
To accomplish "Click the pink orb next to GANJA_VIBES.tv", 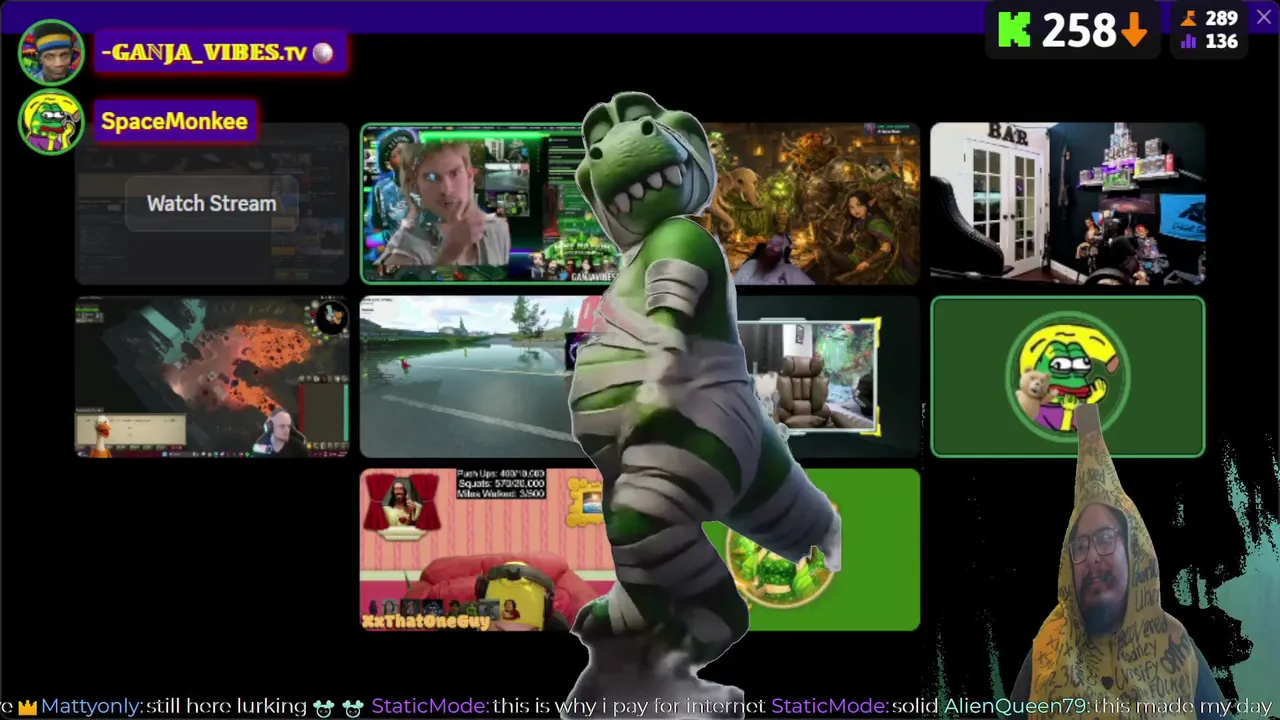I will pos(322,53).
